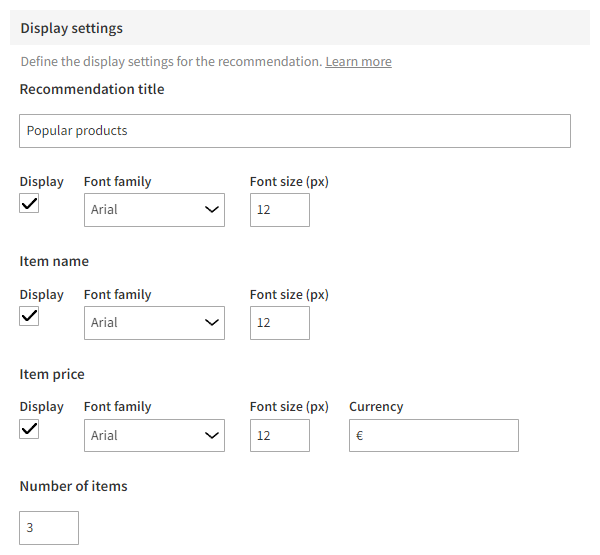Click the Currency label
The image size is (600, 555).
coord(376,407)
